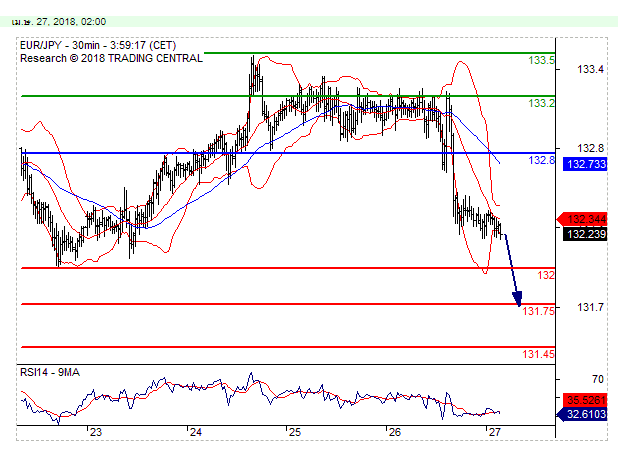Click the date label 27 on time axis

(494, 432)
